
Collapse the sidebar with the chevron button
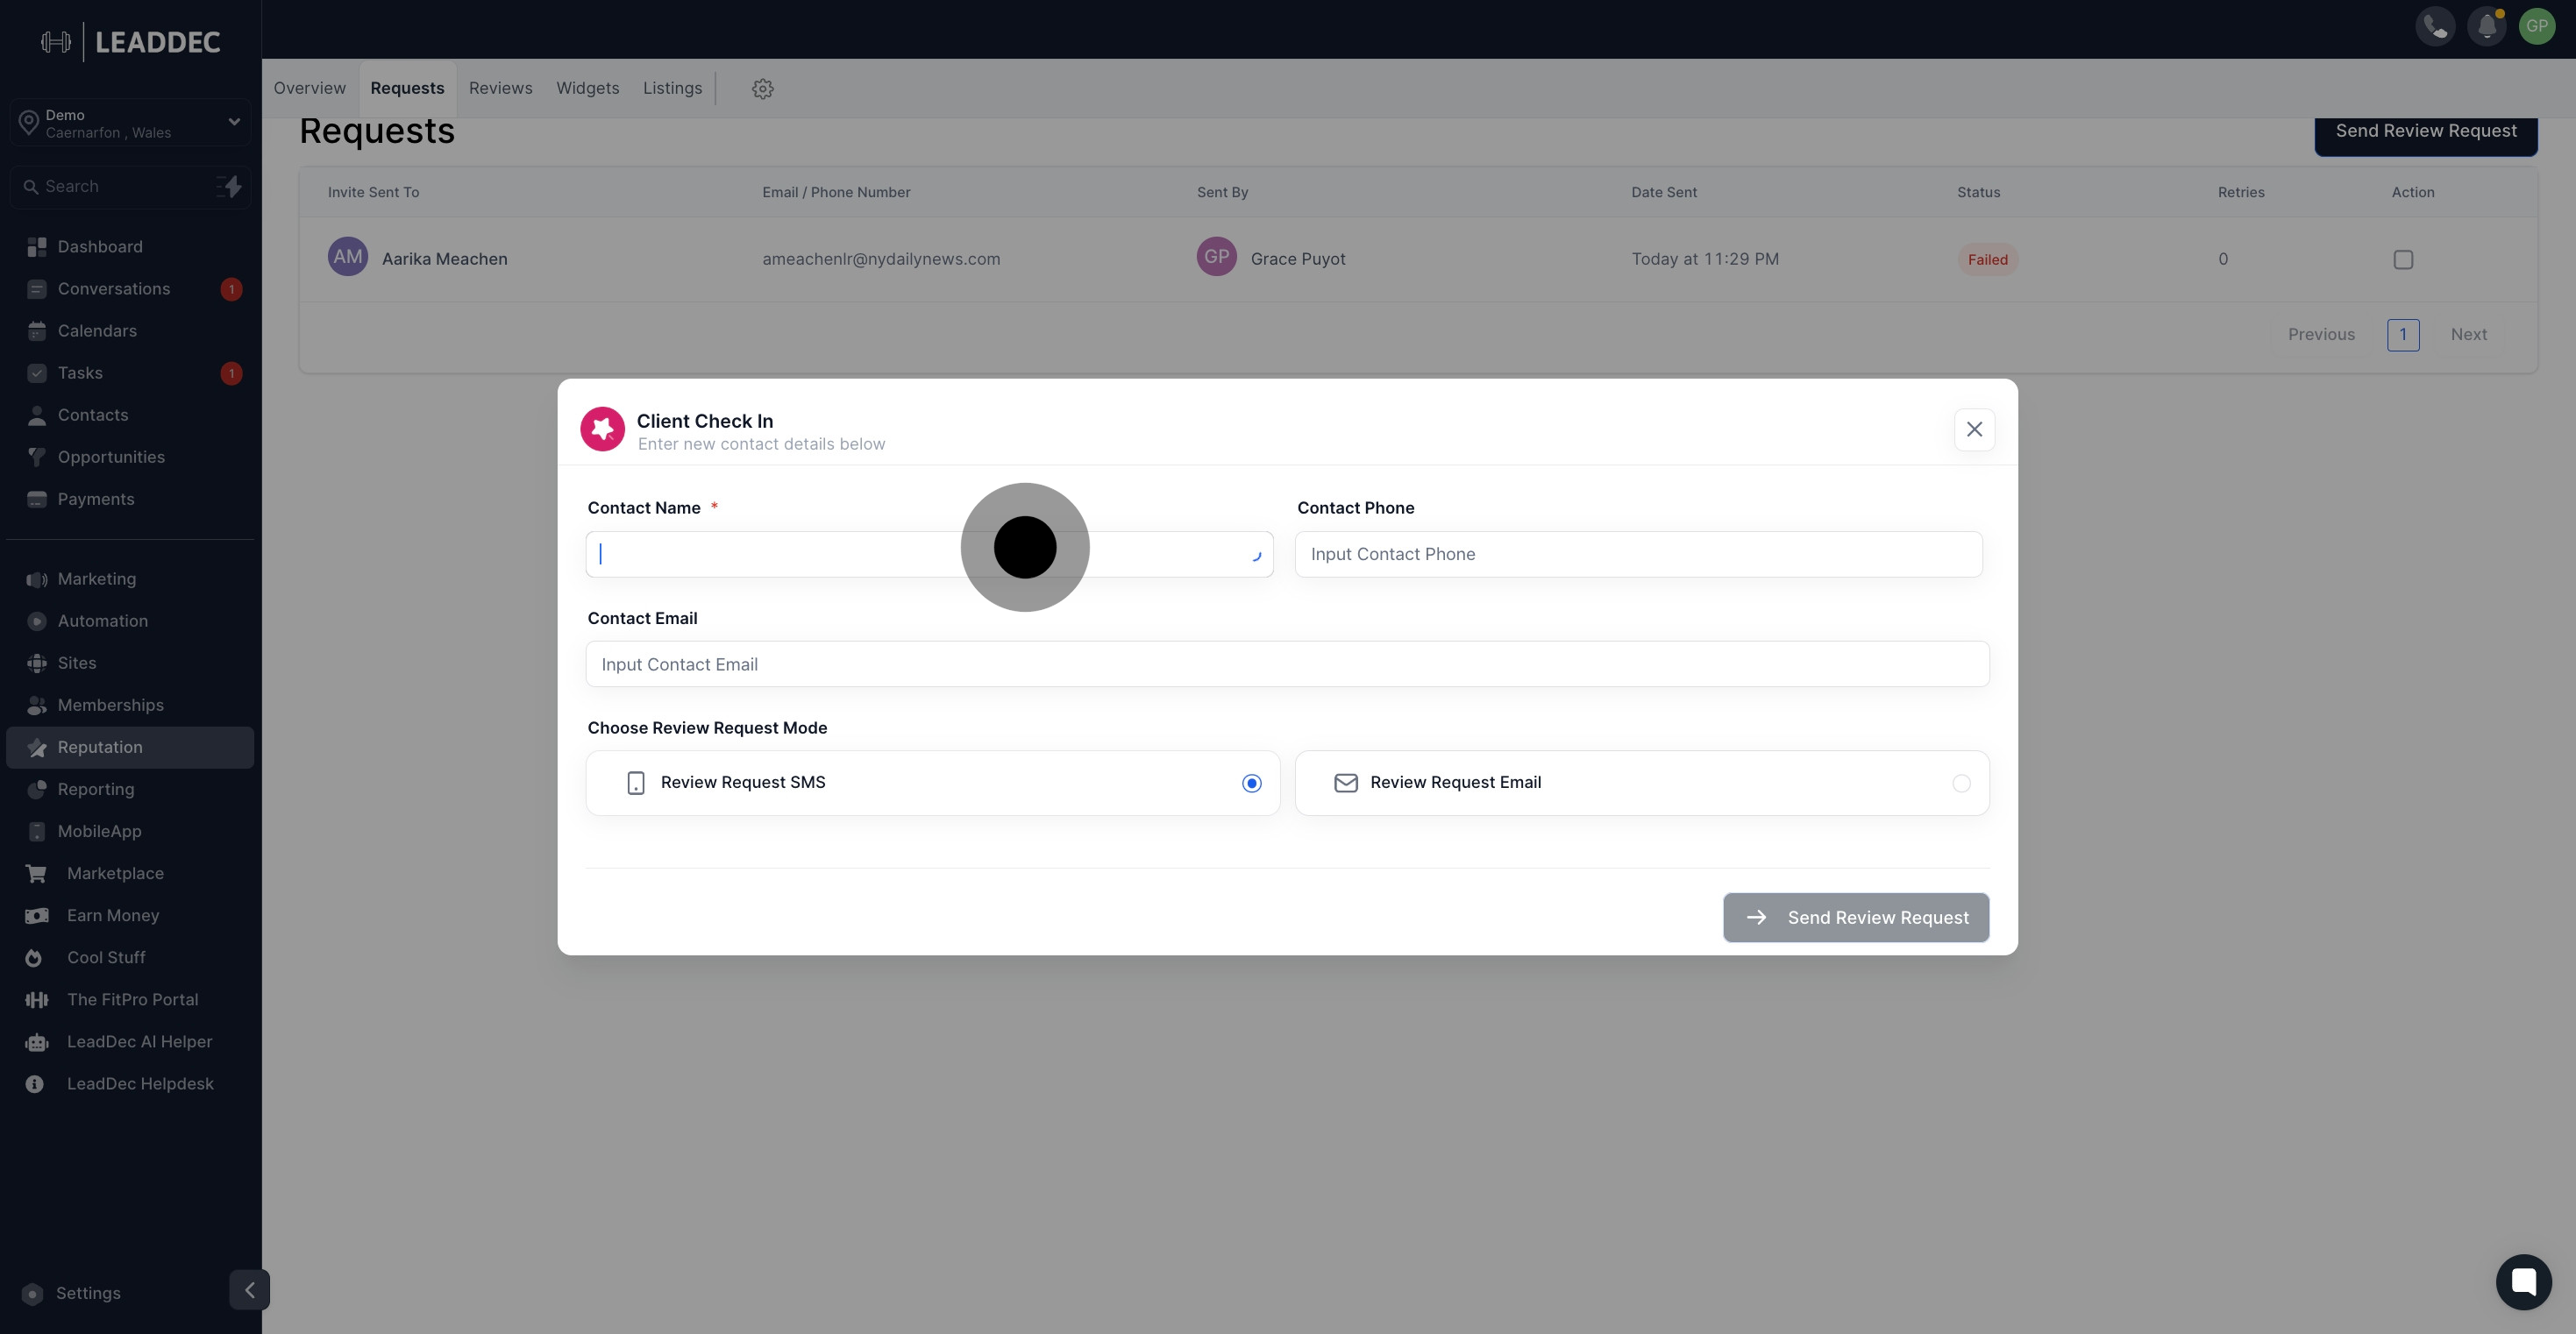coord(249,1289)
